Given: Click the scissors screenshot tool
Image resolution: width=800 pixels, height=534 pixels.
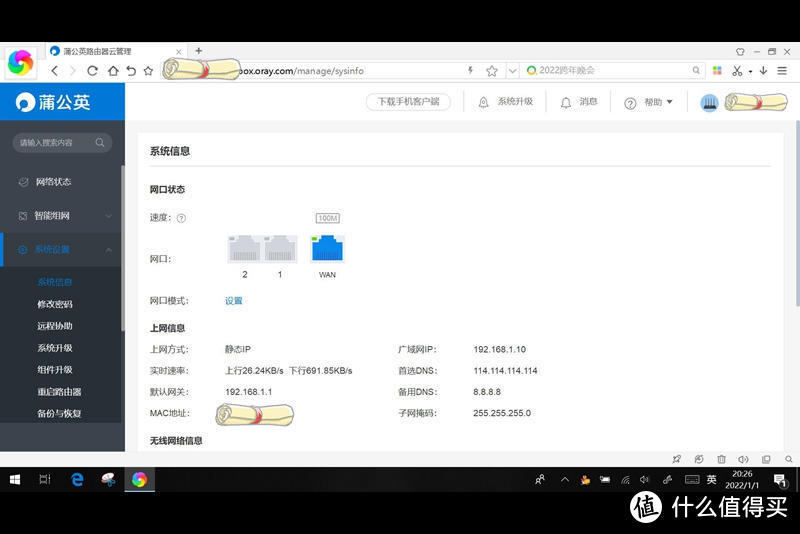Looking at the screenshot, I should click(x=737, y=71).
